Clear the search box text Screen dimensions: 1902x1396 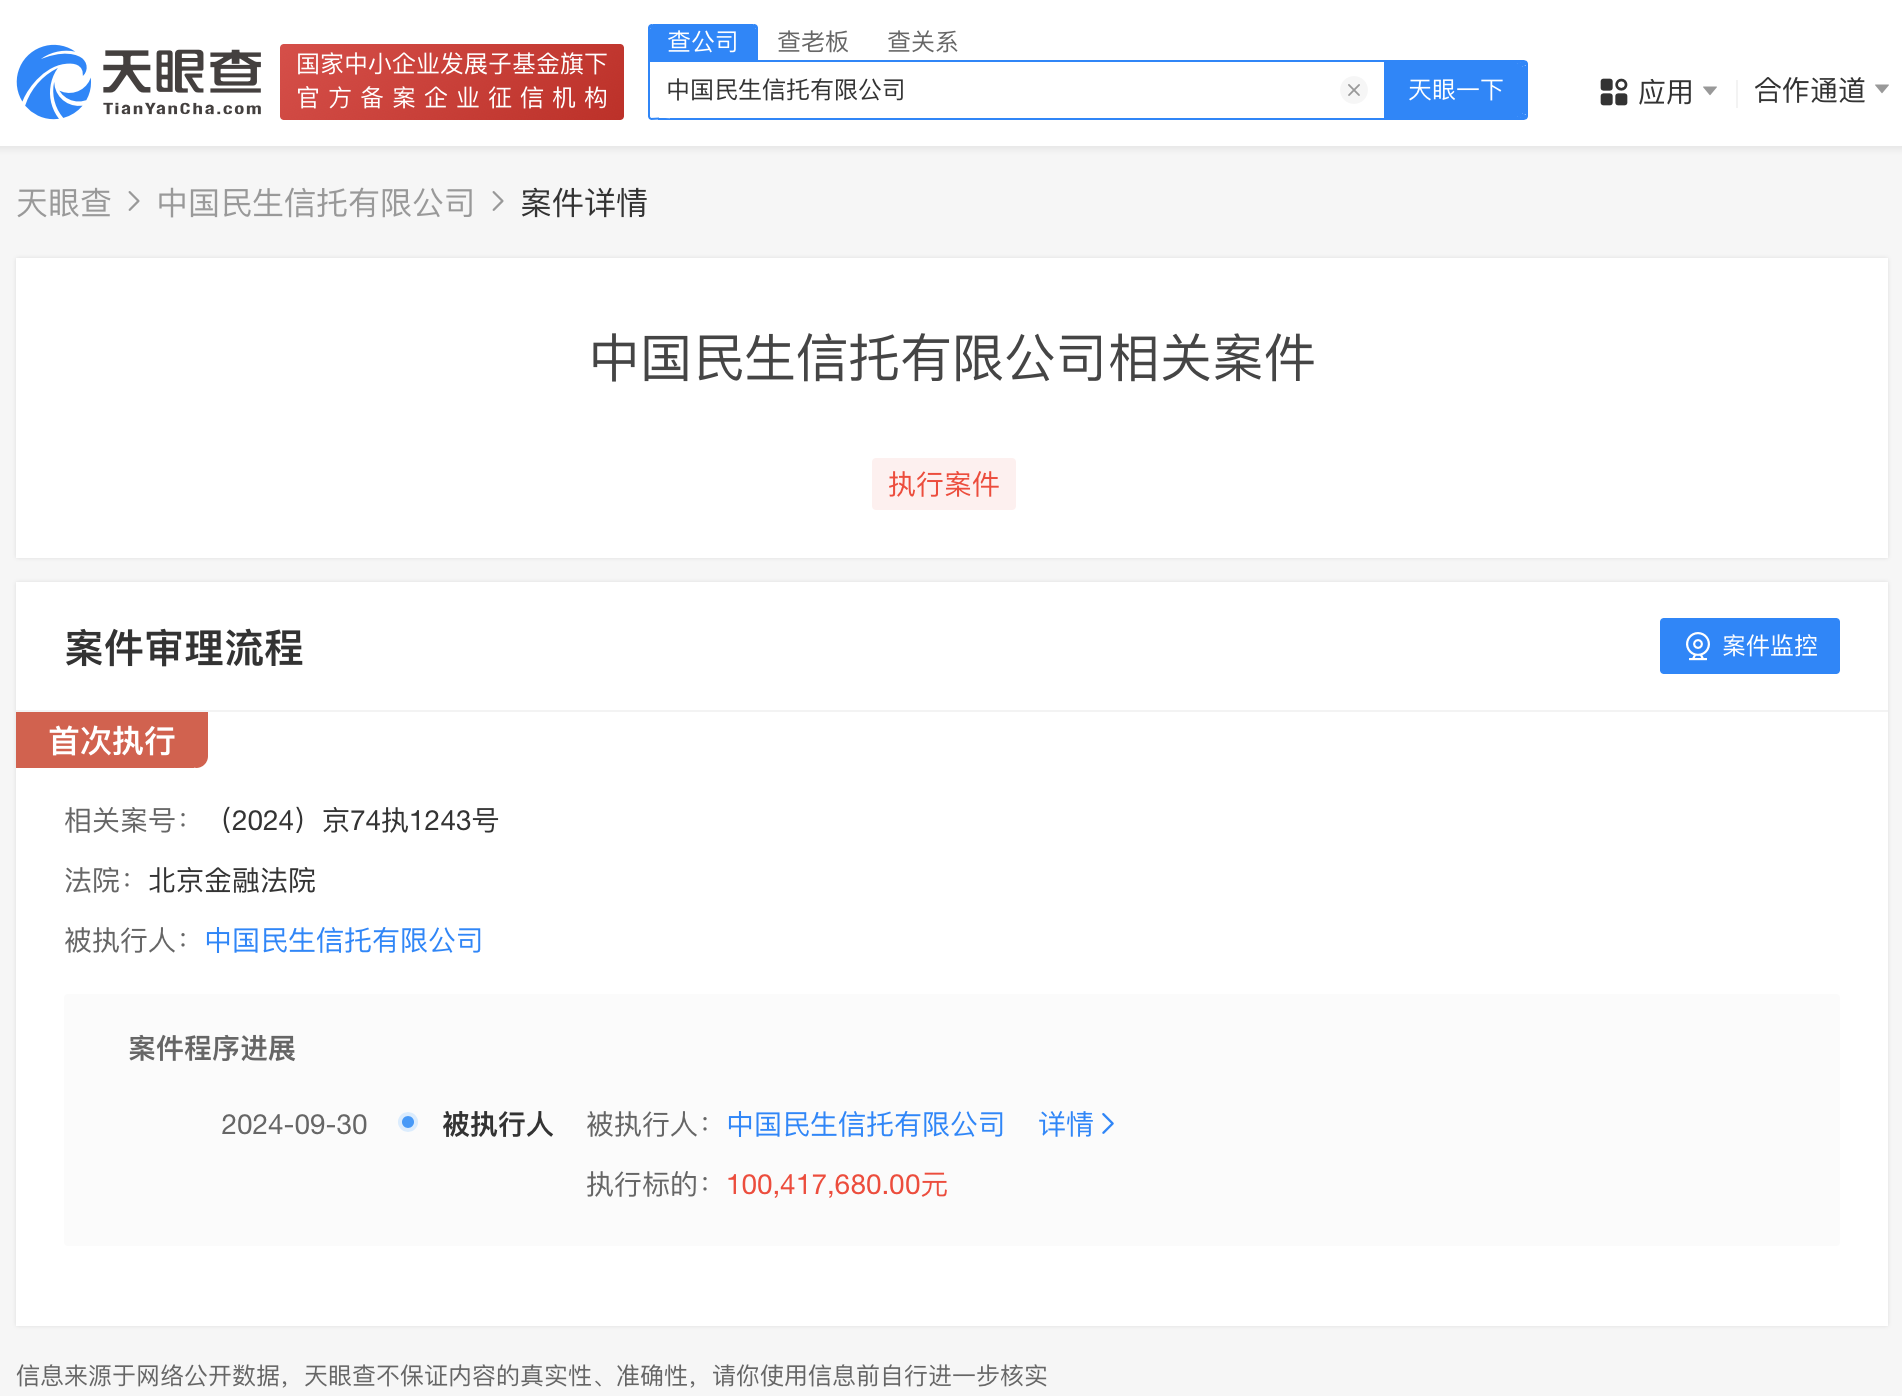coord(1353,90)
